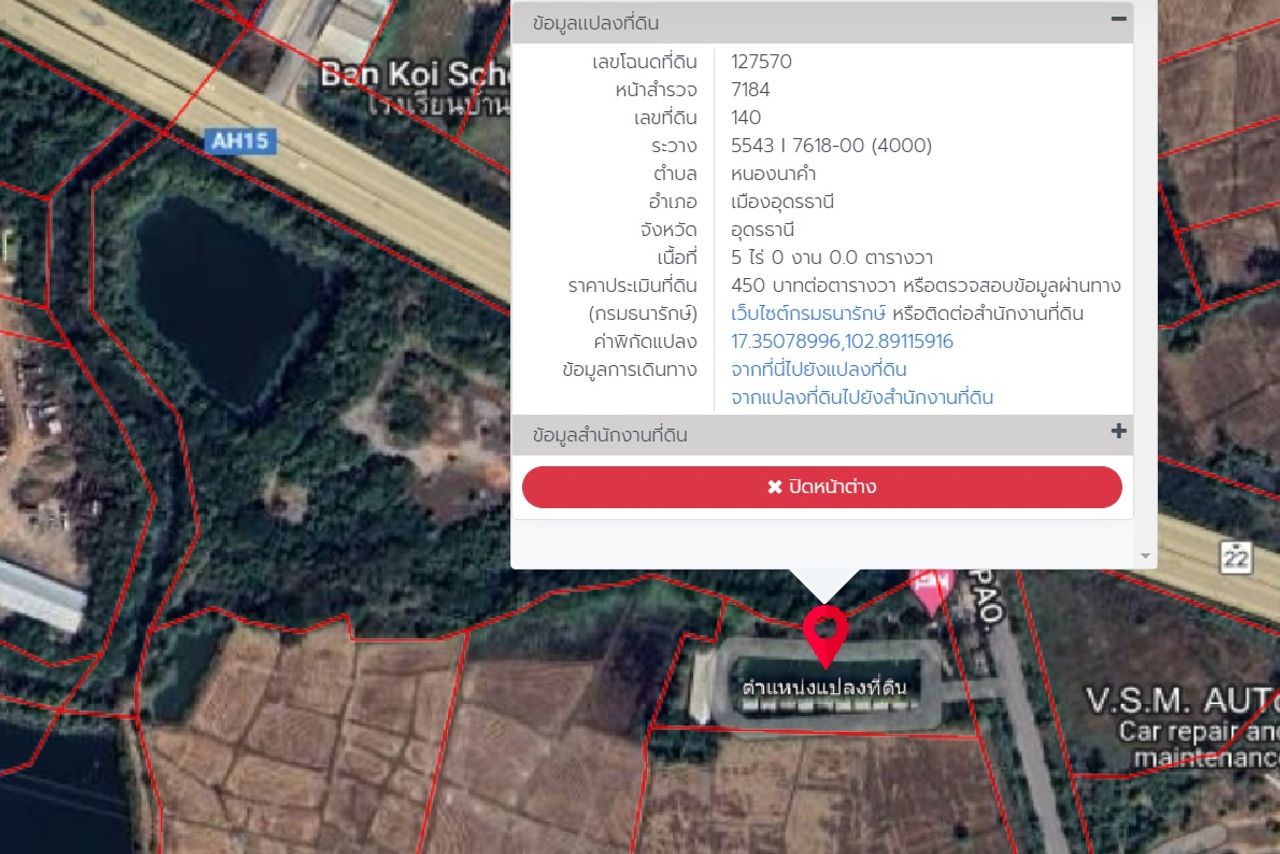
Task: Click จากที่นี่ไปยังแปลงที่ดิน directions link
Action: [818, 370]
